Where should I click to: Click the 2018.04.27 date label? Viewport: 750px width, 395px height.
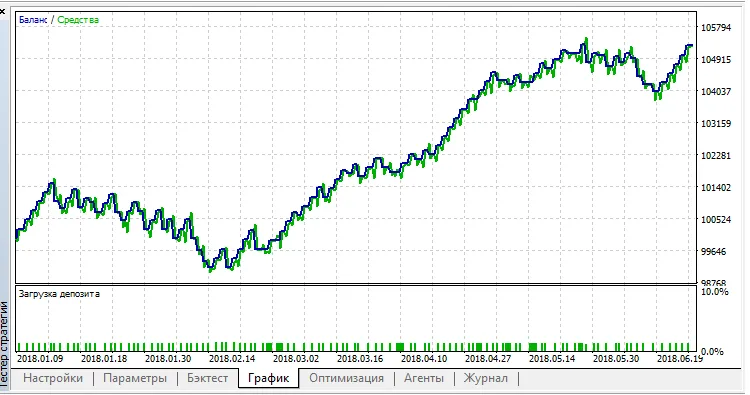click(488, 358)
